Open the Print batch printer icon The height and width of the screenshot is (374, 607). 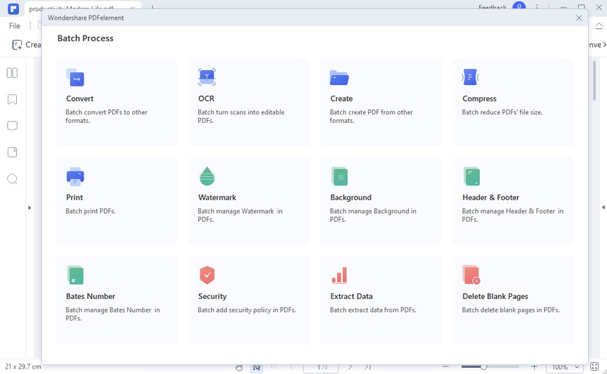pyautogui.click(x=75, y=177)
